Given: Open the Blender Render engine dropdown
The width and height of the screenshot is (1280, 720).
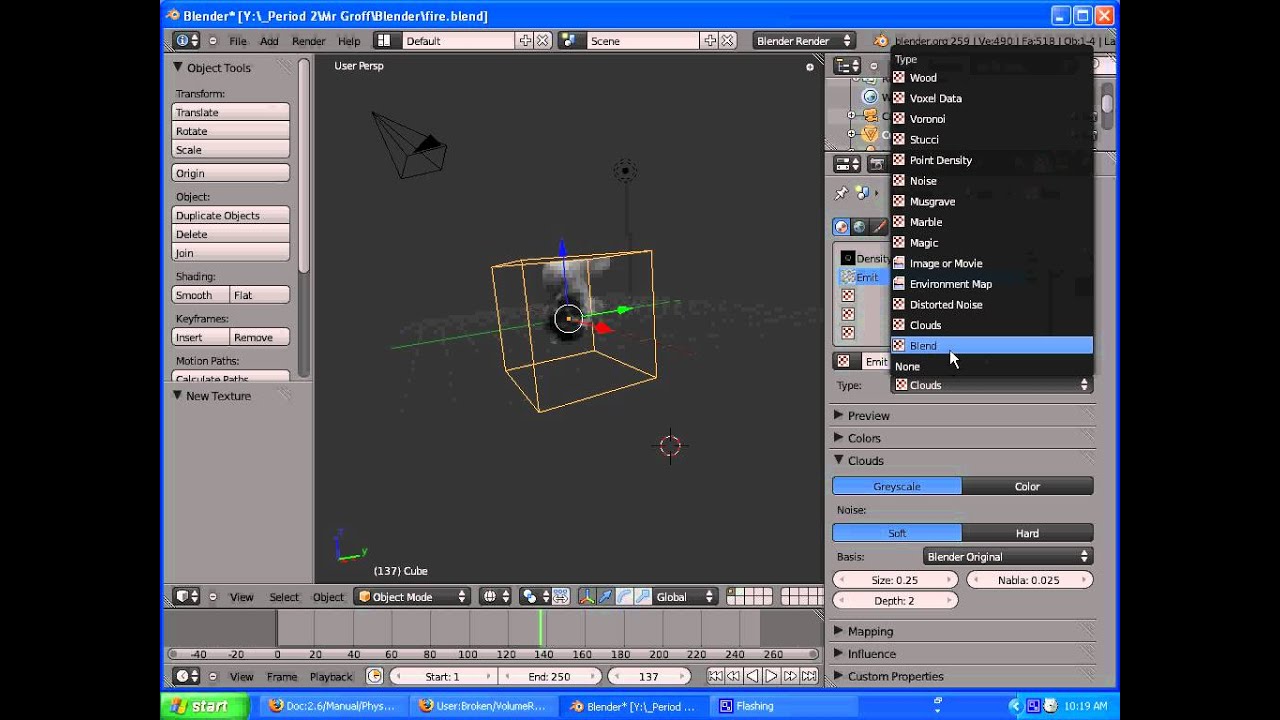Looking at the screenshot, I should 804,41.
